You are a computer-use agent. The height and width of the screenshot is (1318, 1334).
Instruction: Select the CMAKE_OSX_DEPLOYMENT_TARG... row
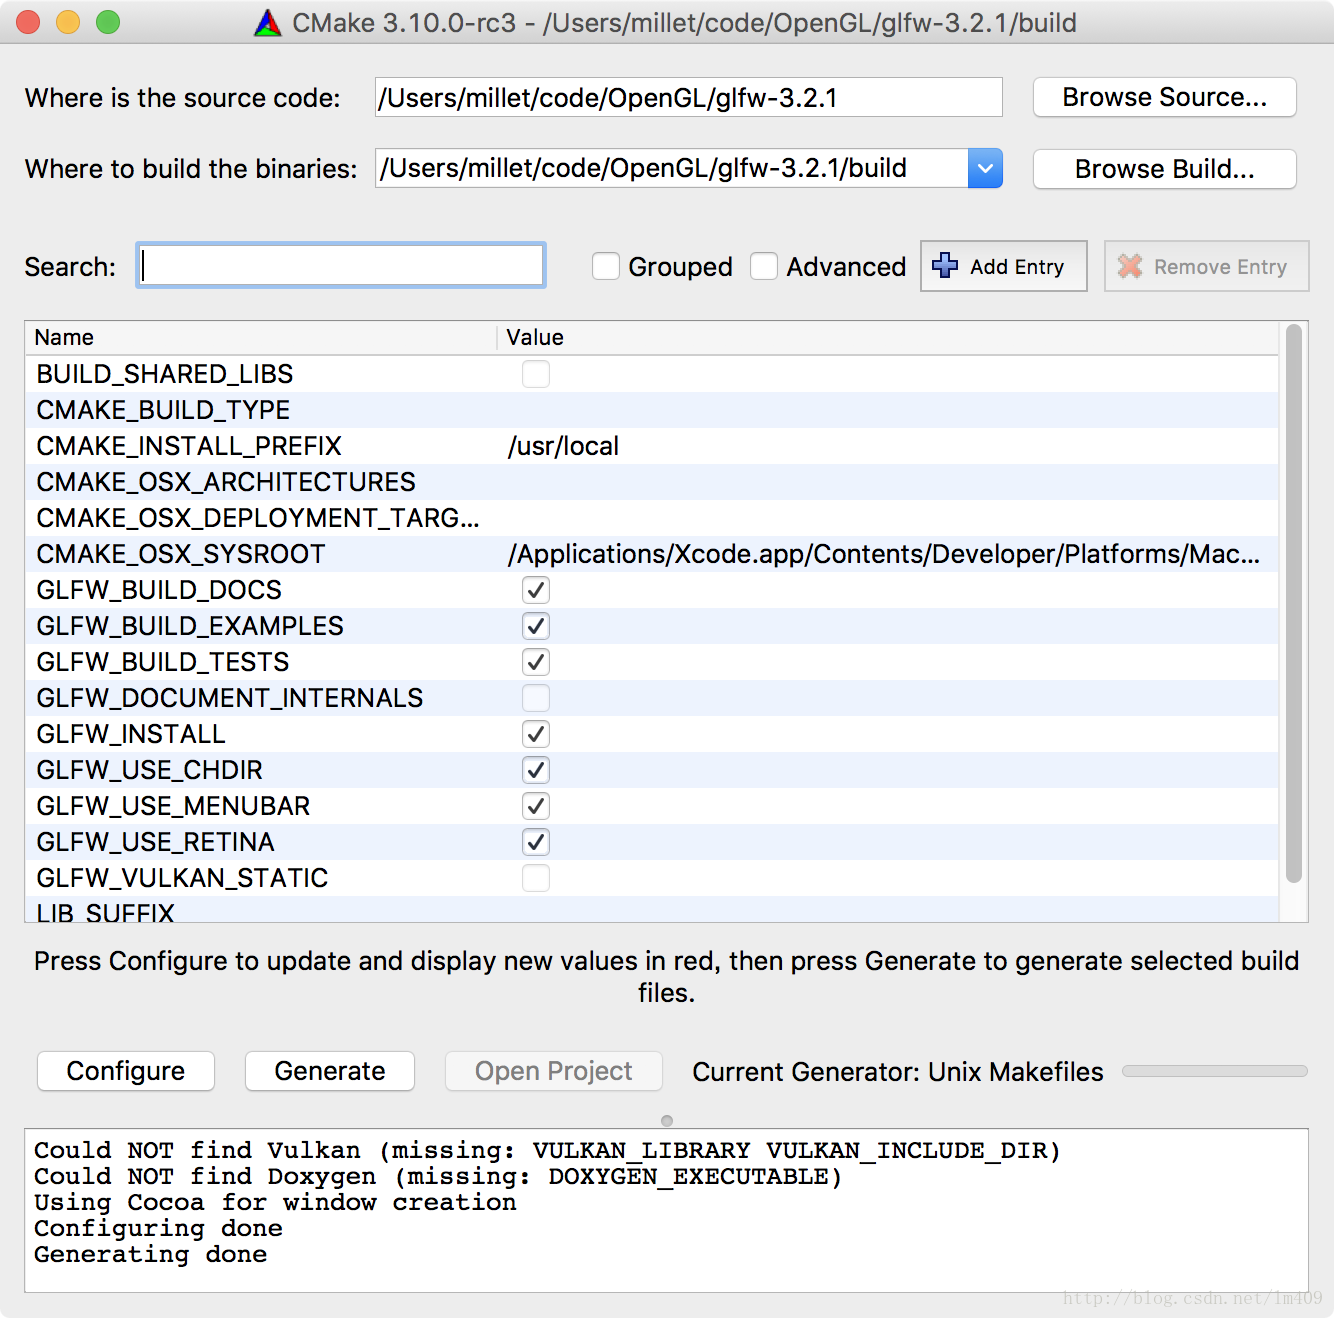652,518
